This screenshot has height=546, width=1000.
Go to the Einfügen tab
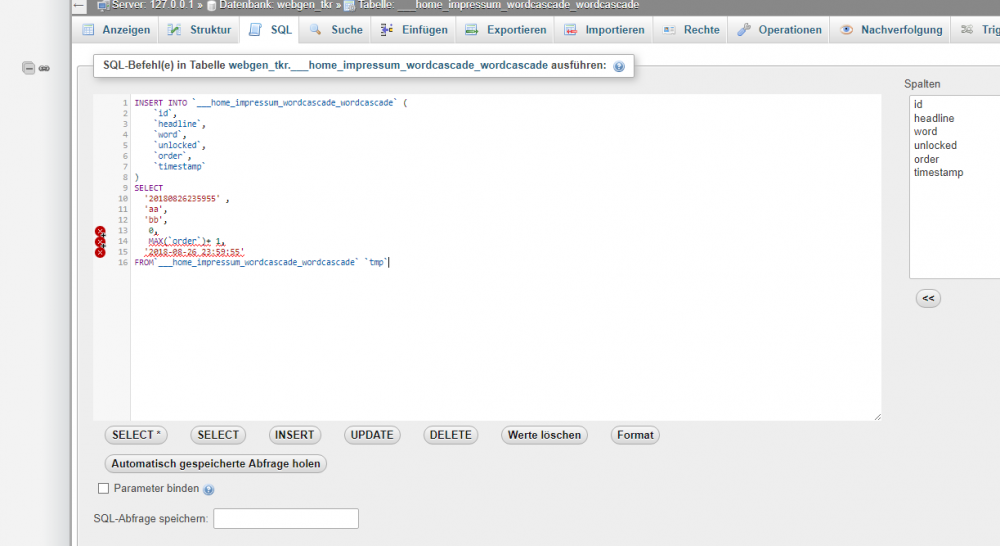click(414, 30)
